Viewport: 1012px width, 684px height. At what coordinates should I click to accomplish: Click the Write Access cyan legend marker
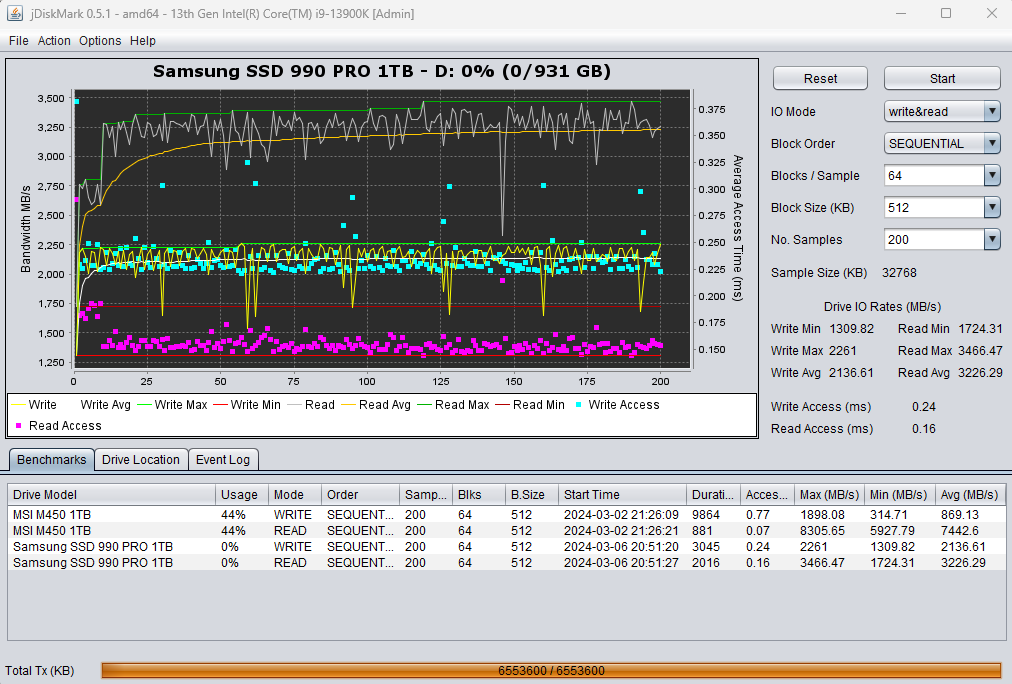578,405
